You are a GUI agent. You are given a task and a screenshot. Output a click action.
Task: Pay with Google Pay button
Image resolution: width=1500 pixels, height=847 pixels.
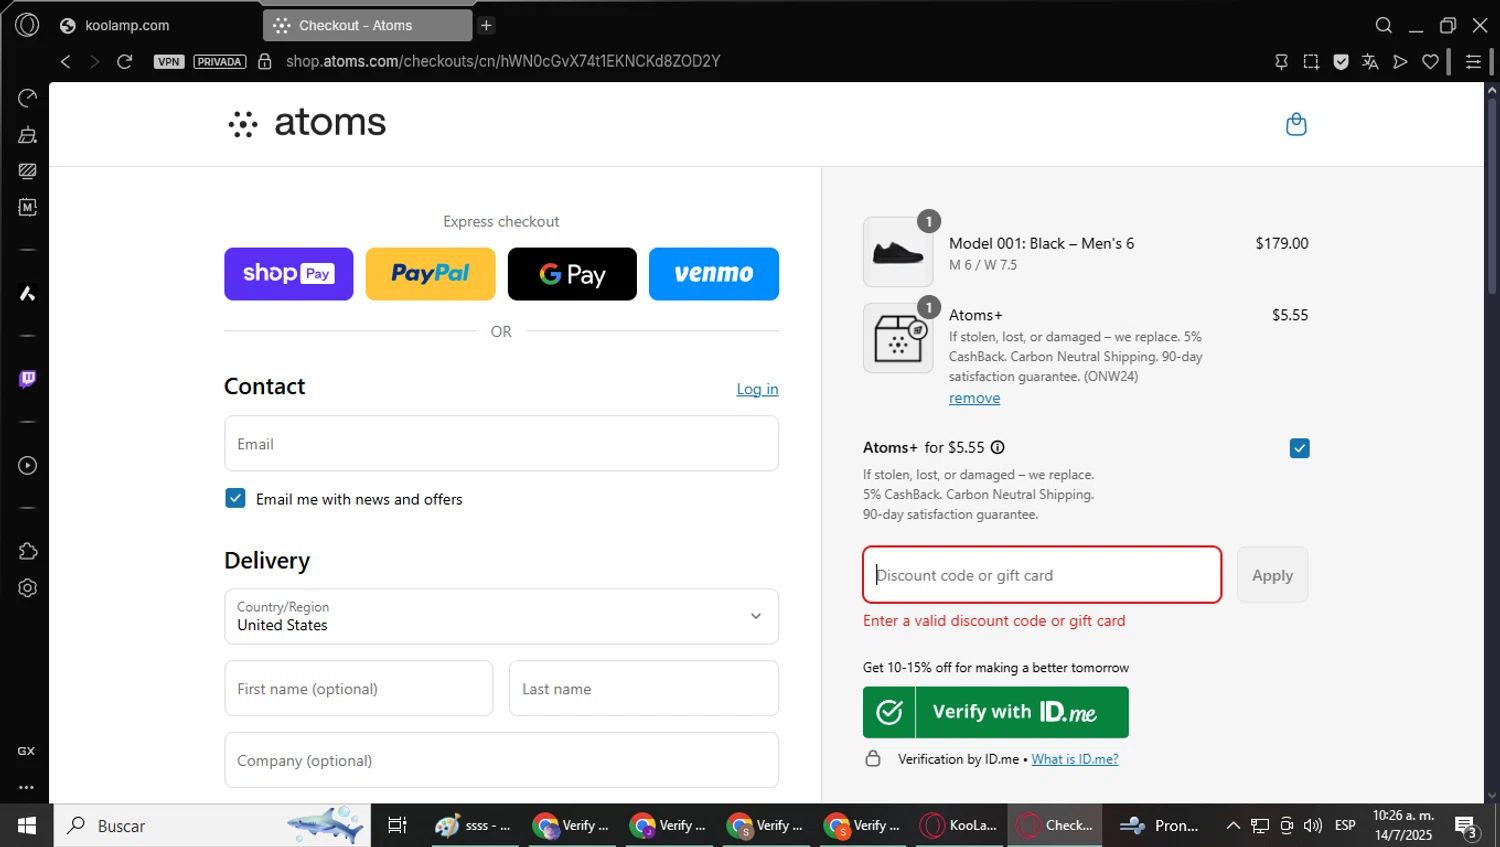pyautogui.click(x=572, y=274)
